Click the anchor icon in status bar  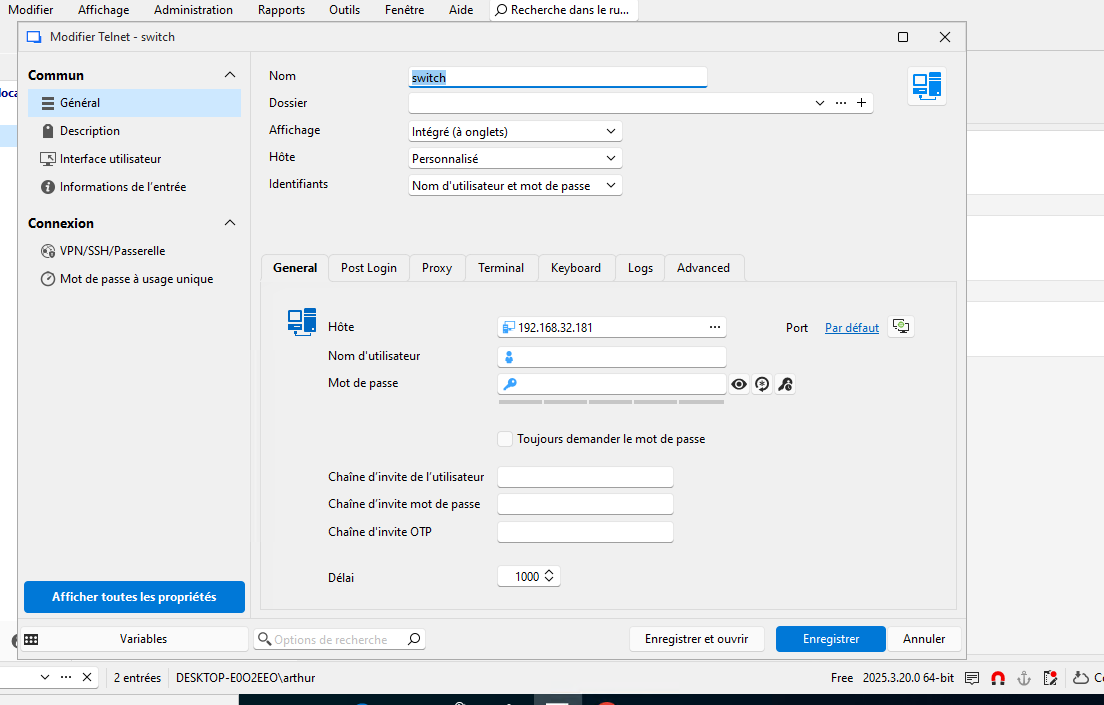click(1023, 677)
